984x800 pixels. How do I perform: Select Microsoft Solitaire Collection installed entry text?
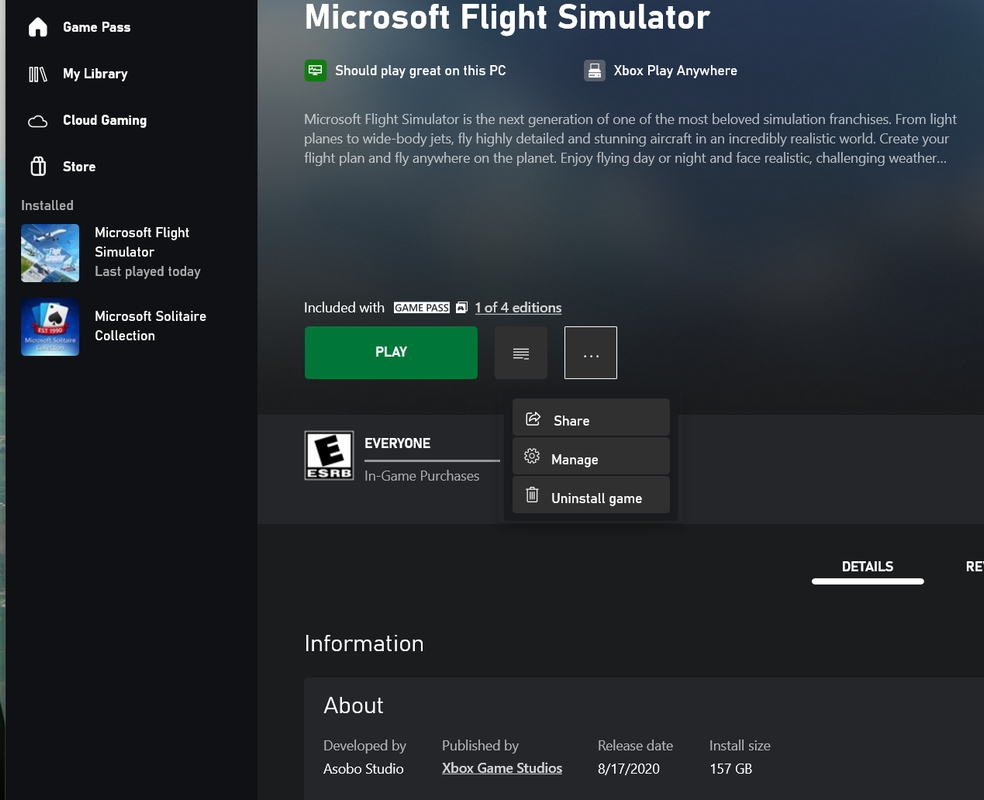coord(150,326)
